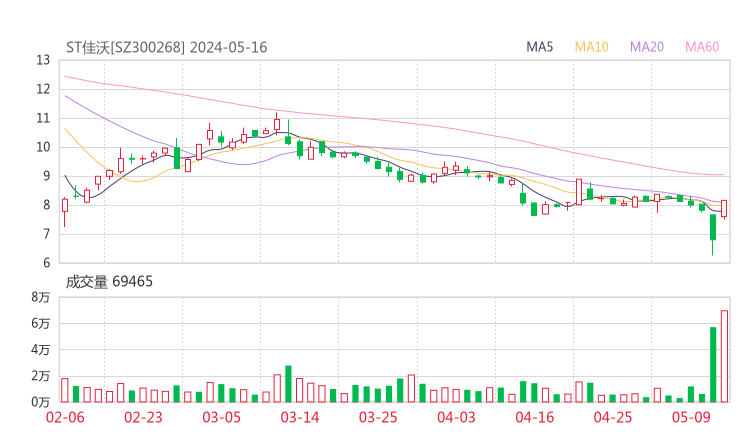Image resolution: width=740 pixels, height=440 pixels.
Task: Select the tallest red volume bar at far right
Action: point(724,356)
